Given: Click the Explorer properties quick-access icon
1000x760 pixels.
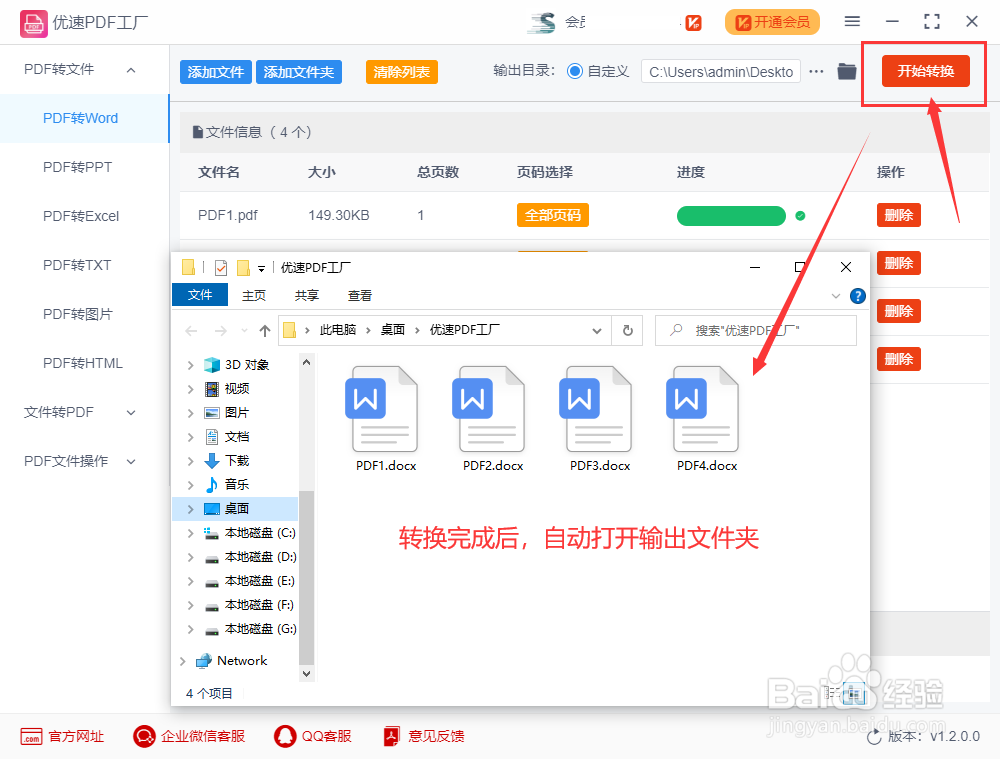Looking at the screenshot, I should (221, 268).
